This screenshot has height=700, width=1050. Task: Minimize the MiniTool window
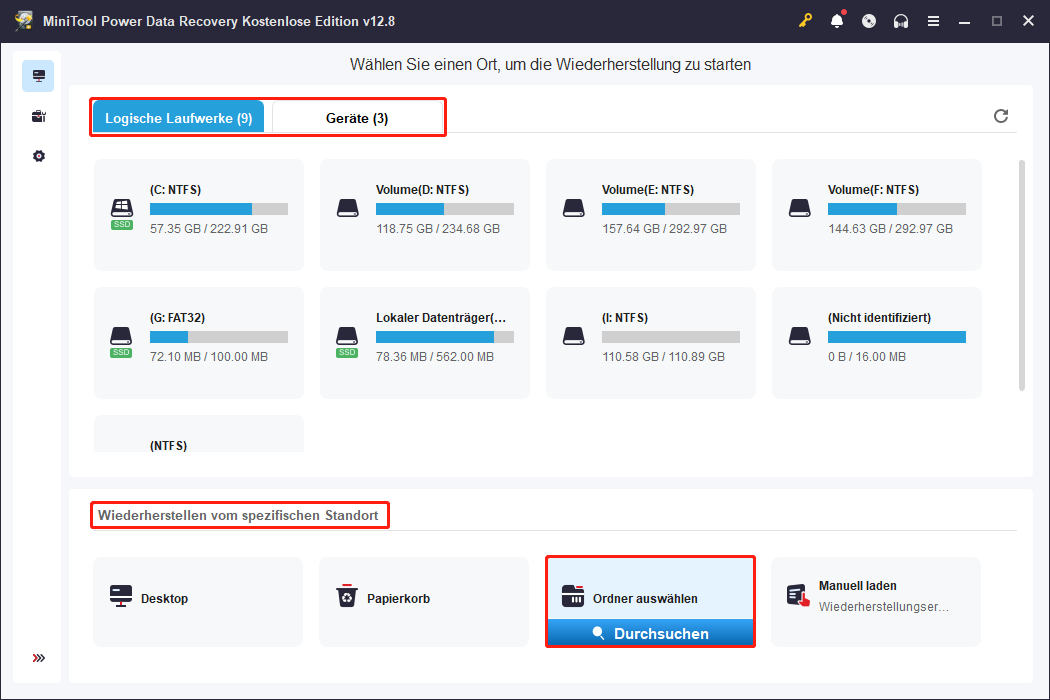pyautogui.click(x=964, y=21)
